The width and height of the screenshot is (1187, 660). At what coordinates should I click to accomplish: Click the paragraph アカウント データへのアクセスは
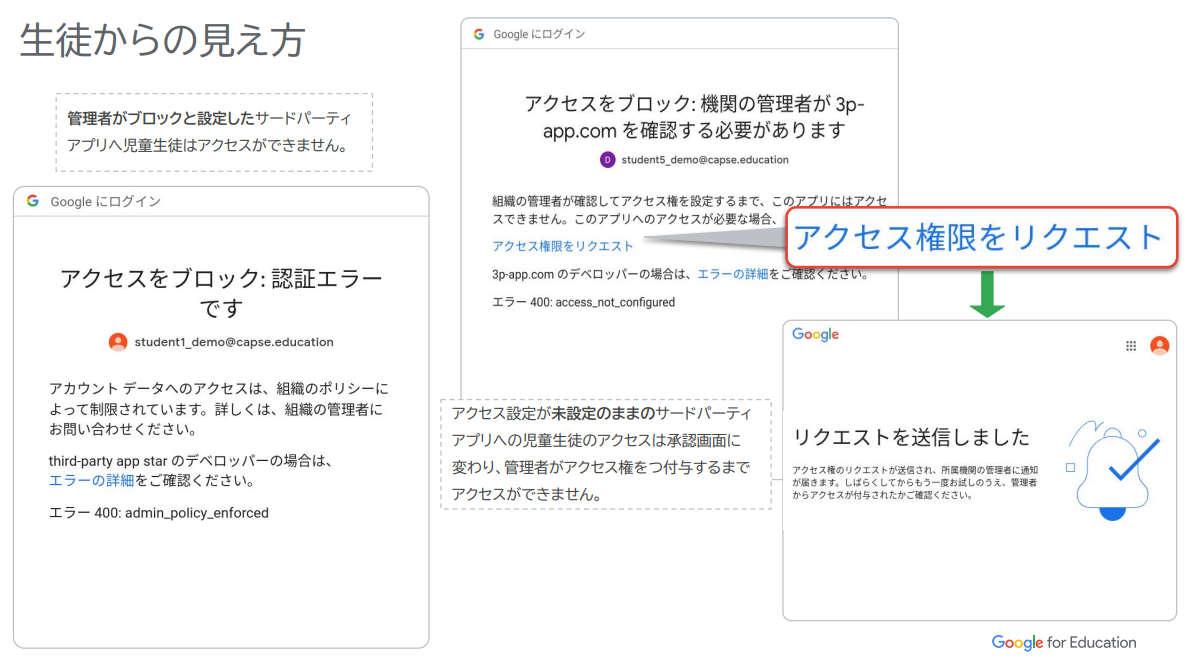point(219,409)
